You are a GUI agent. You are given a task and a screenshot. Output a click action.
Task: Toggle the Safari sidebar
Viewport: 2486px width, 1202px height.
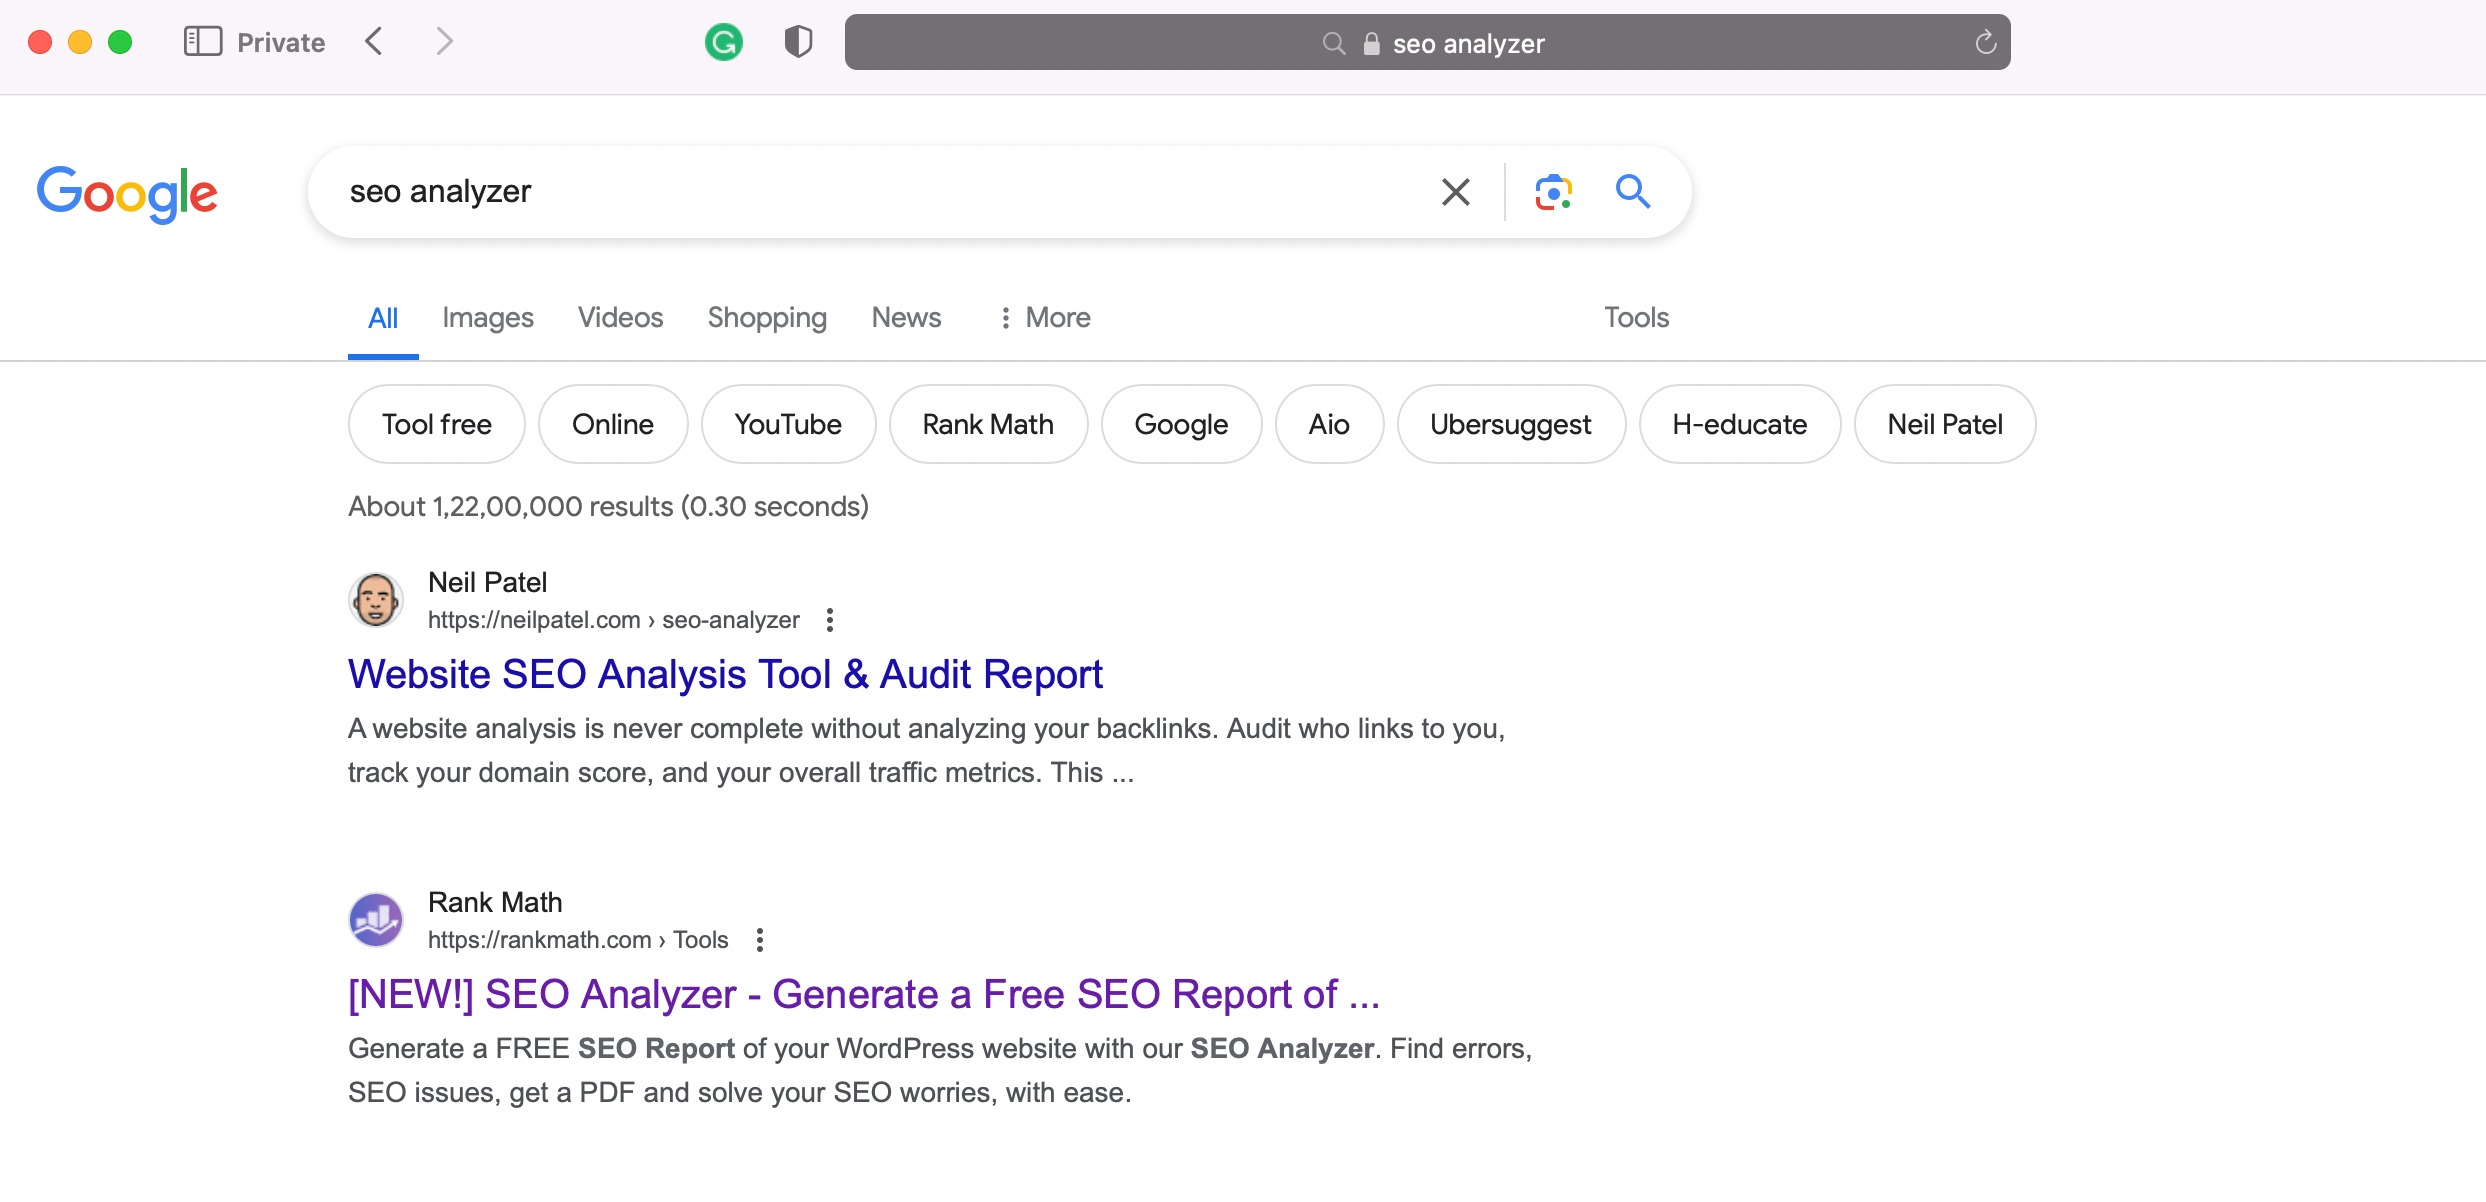coord(202,41)
